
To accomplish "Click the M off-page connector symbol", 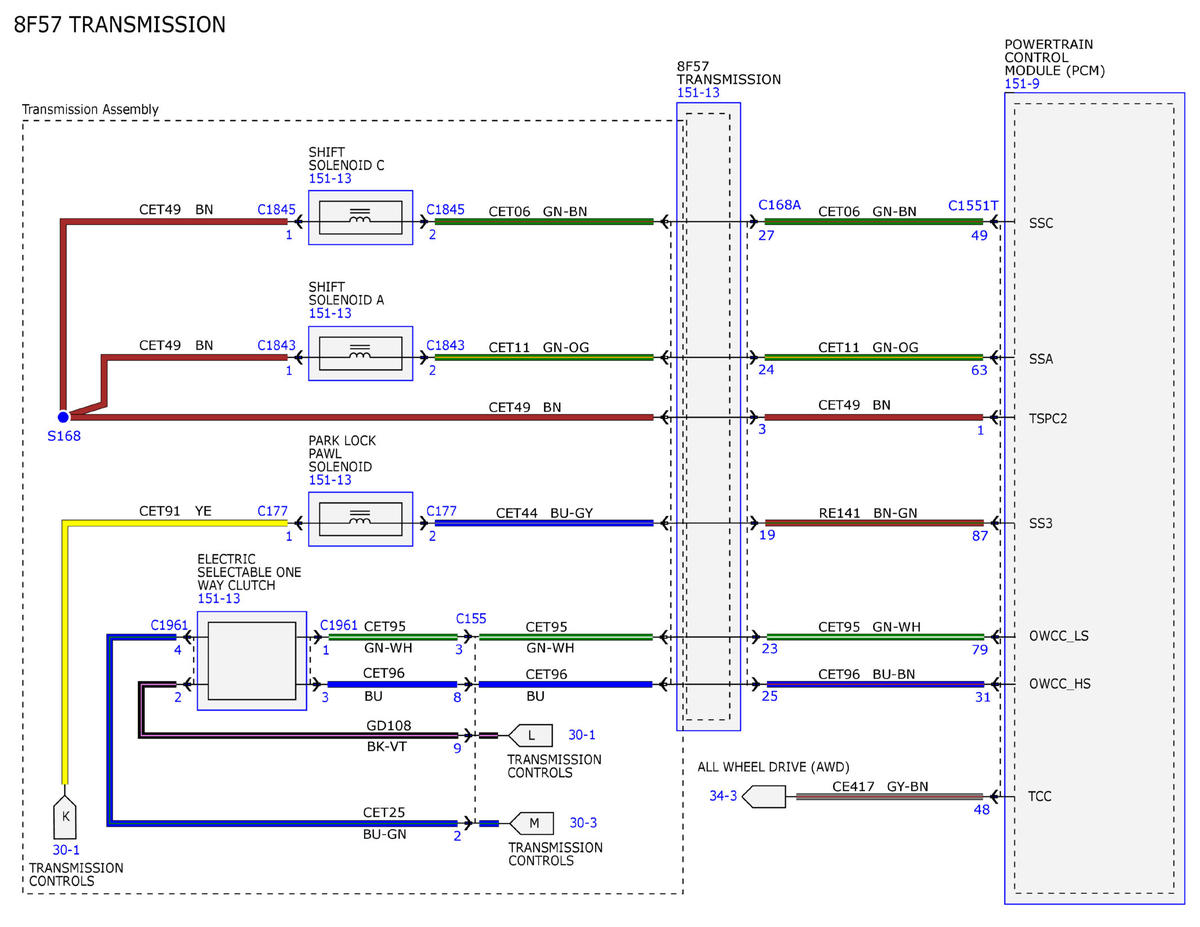I will [x=532, y=823].
